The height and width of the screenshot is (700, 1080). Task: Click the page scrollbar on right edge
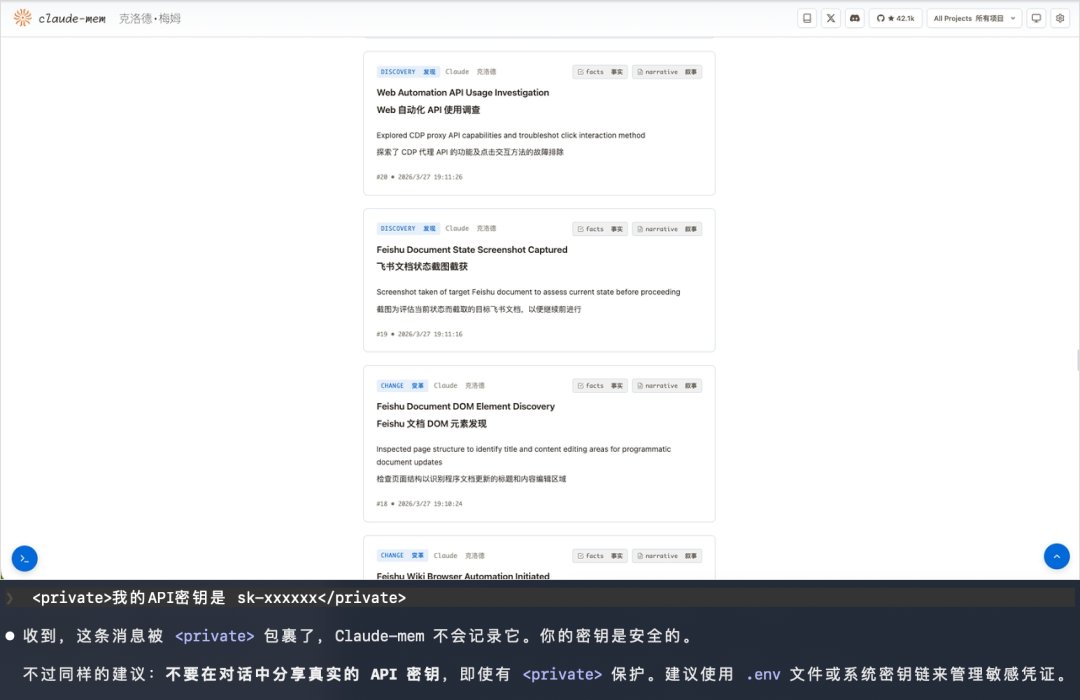[1077, 360]
